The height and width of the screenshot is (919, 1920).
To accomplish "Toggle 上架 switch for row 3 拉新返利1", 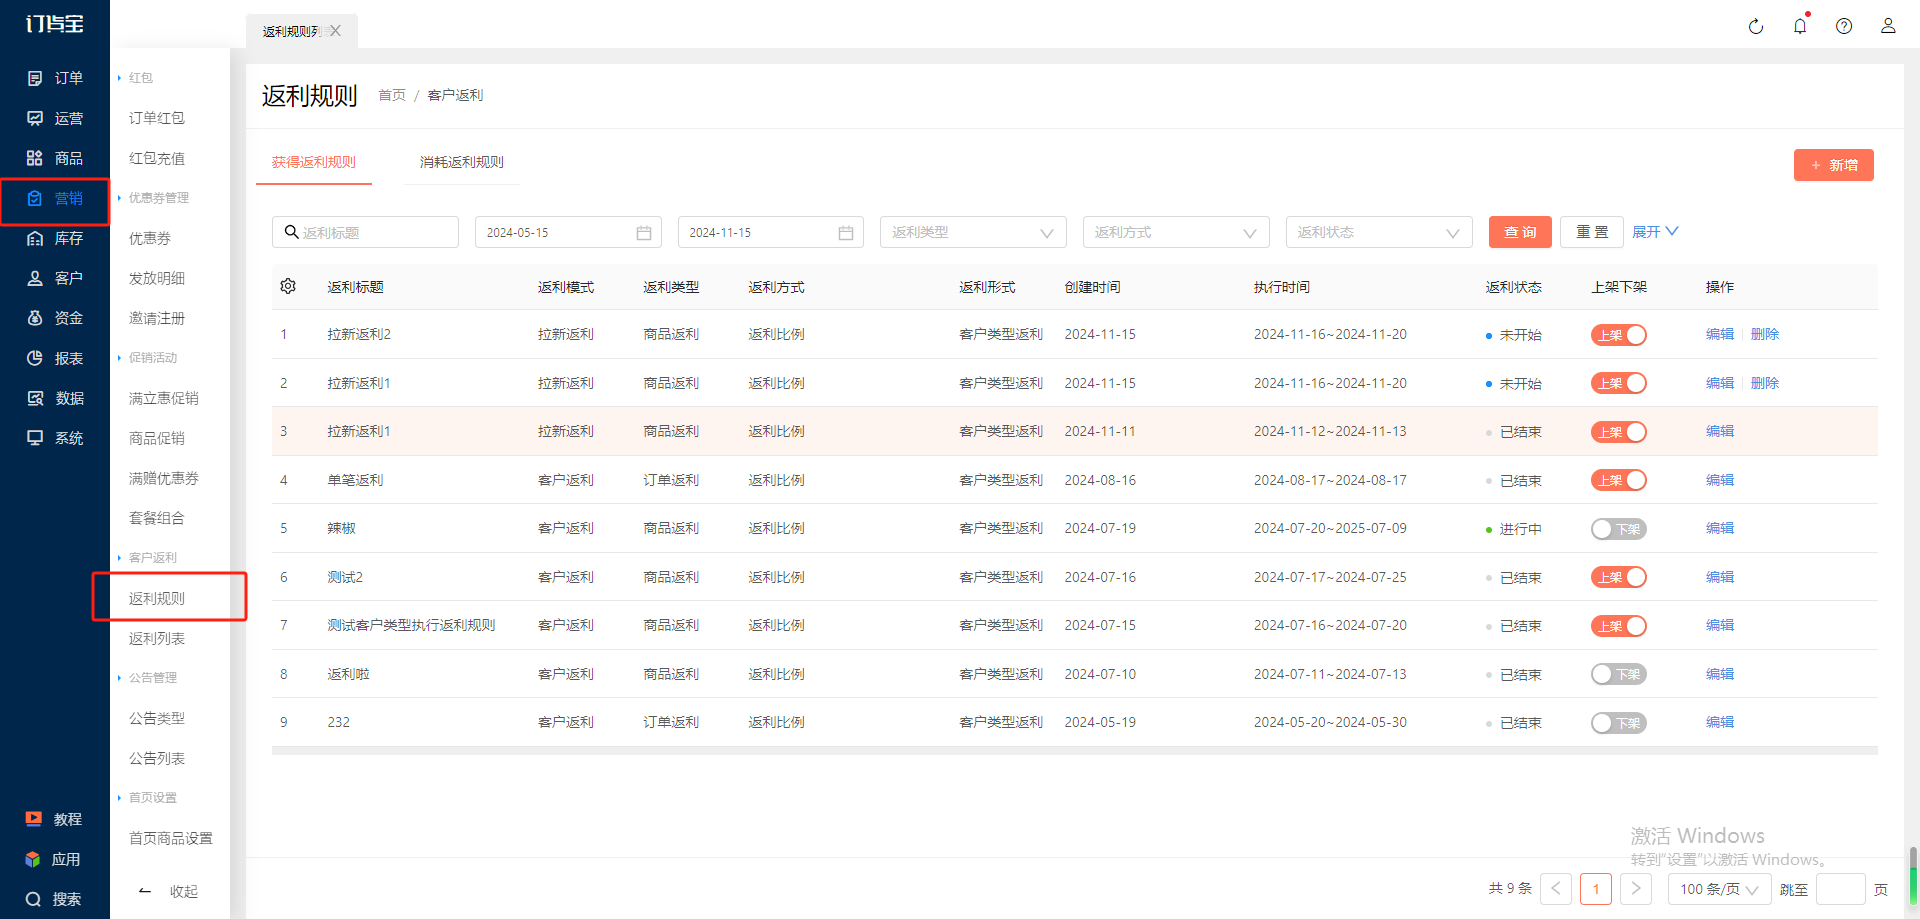I will 1618,432.
